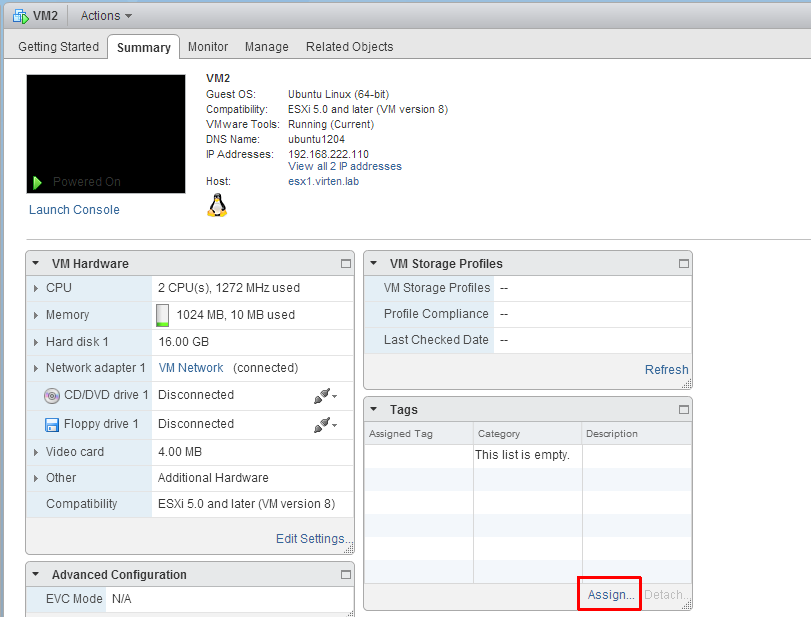Click the Running (Current) VMware Tools status
Image resolution: width=811 pixels, height=617 pixels.
pos(331,124)
